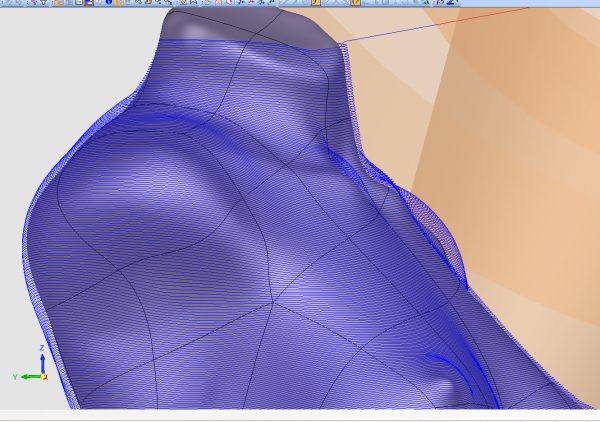
Task: Click the blue info circle toolbar icon
Action: coord(108,2)
